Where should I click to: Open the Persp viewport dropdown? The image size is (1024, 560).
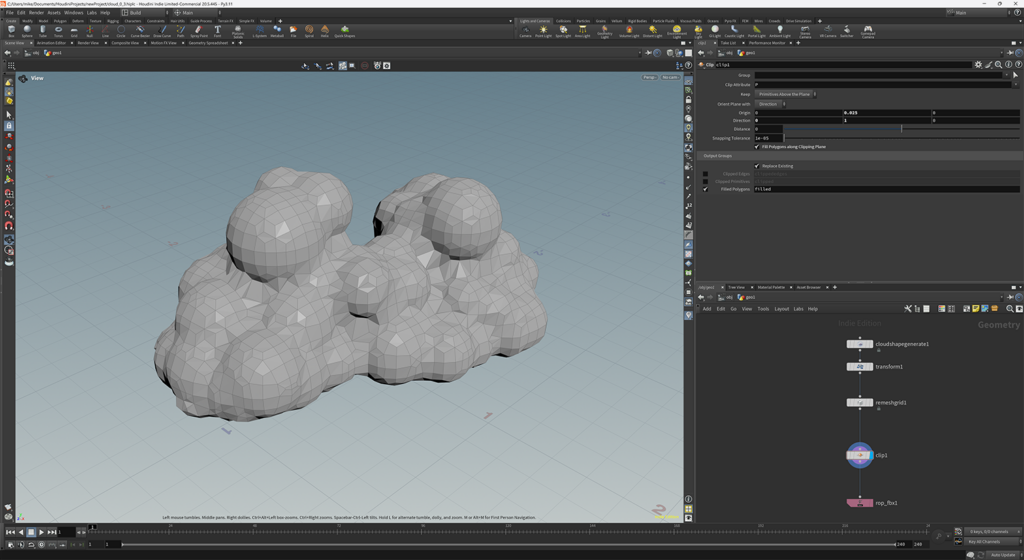[650, 77]
